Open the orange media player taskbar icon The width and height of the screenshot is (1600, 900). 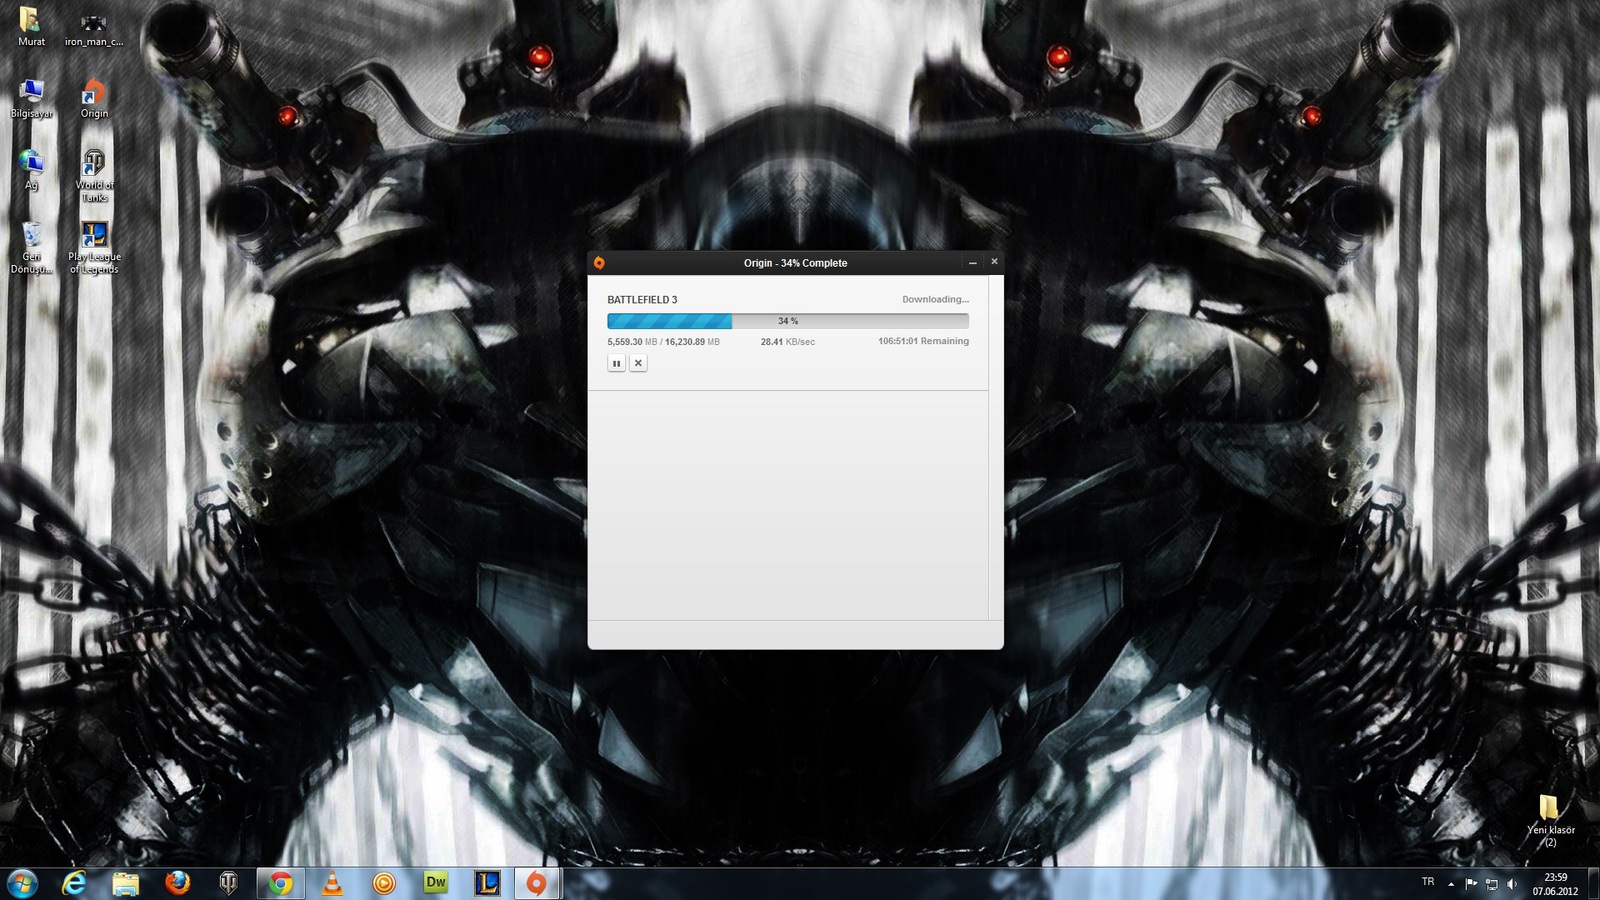tap(384, 883)
